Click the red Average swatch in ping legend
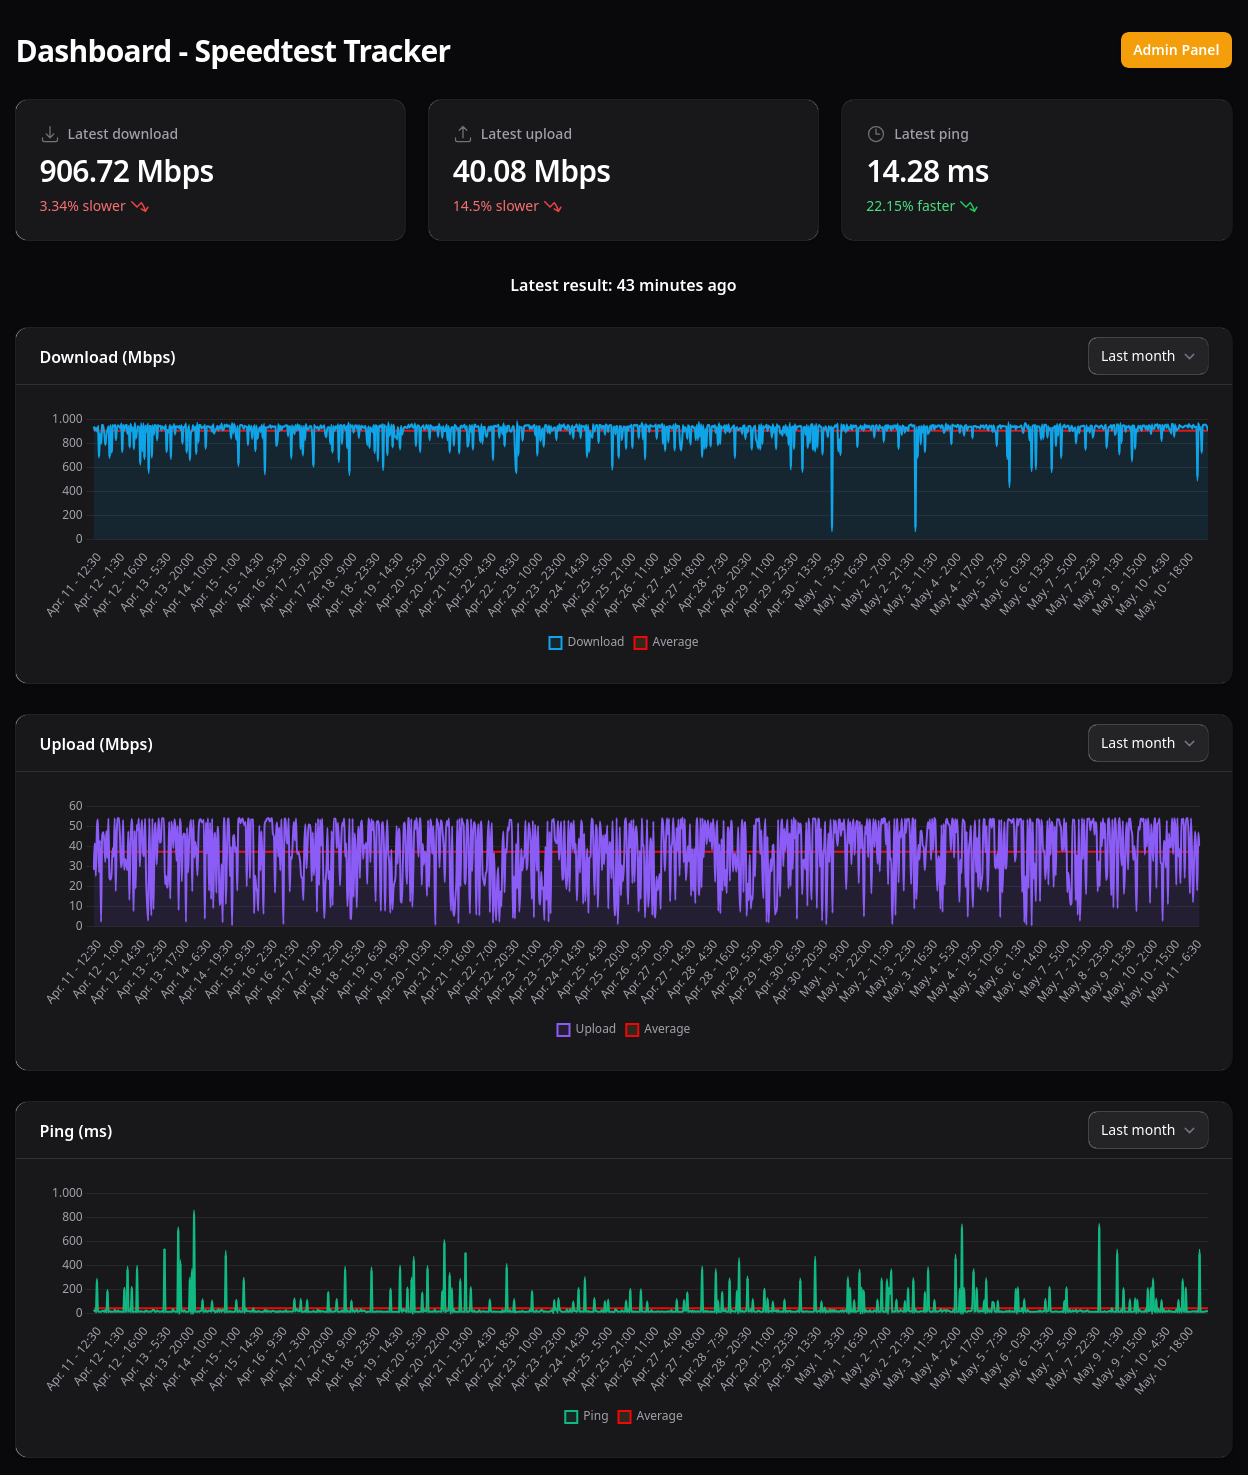Viewport: 1248px width, 1475px height. click(624, 1416)
